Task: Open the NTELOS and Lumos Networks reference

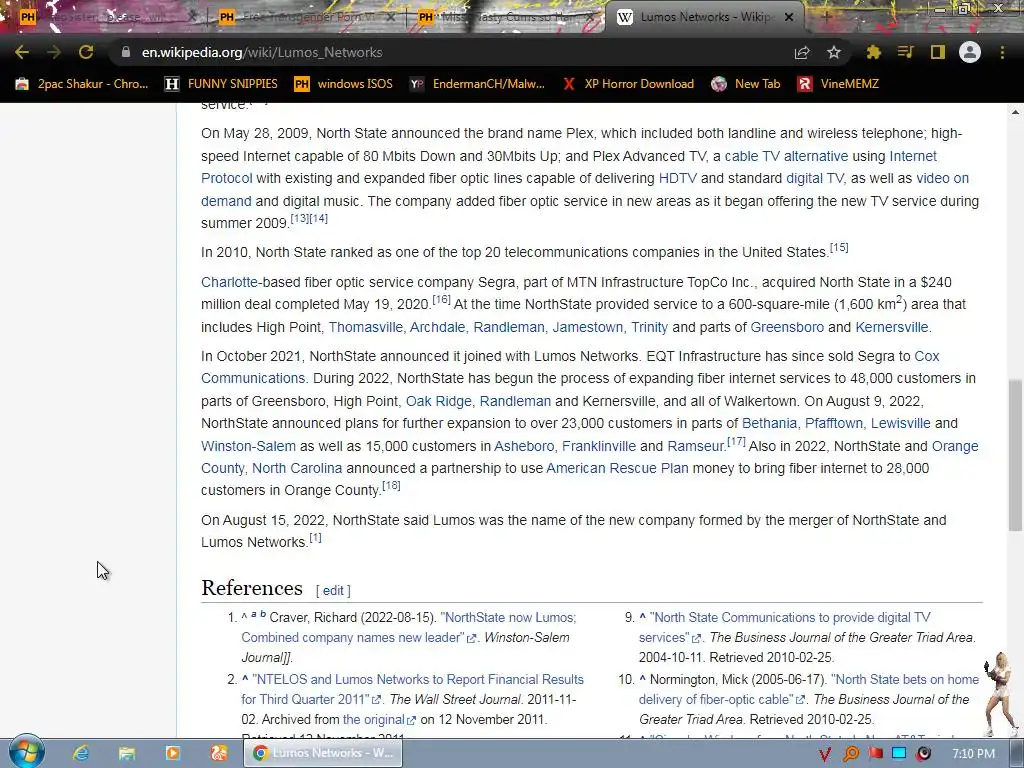Action: 418,680
